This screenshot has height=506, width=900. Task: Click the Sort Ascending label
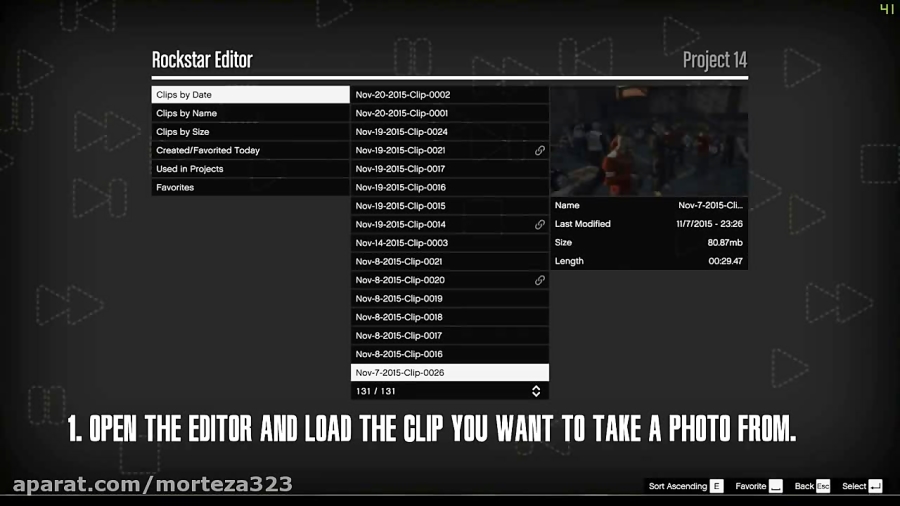[x=678, y=486]
